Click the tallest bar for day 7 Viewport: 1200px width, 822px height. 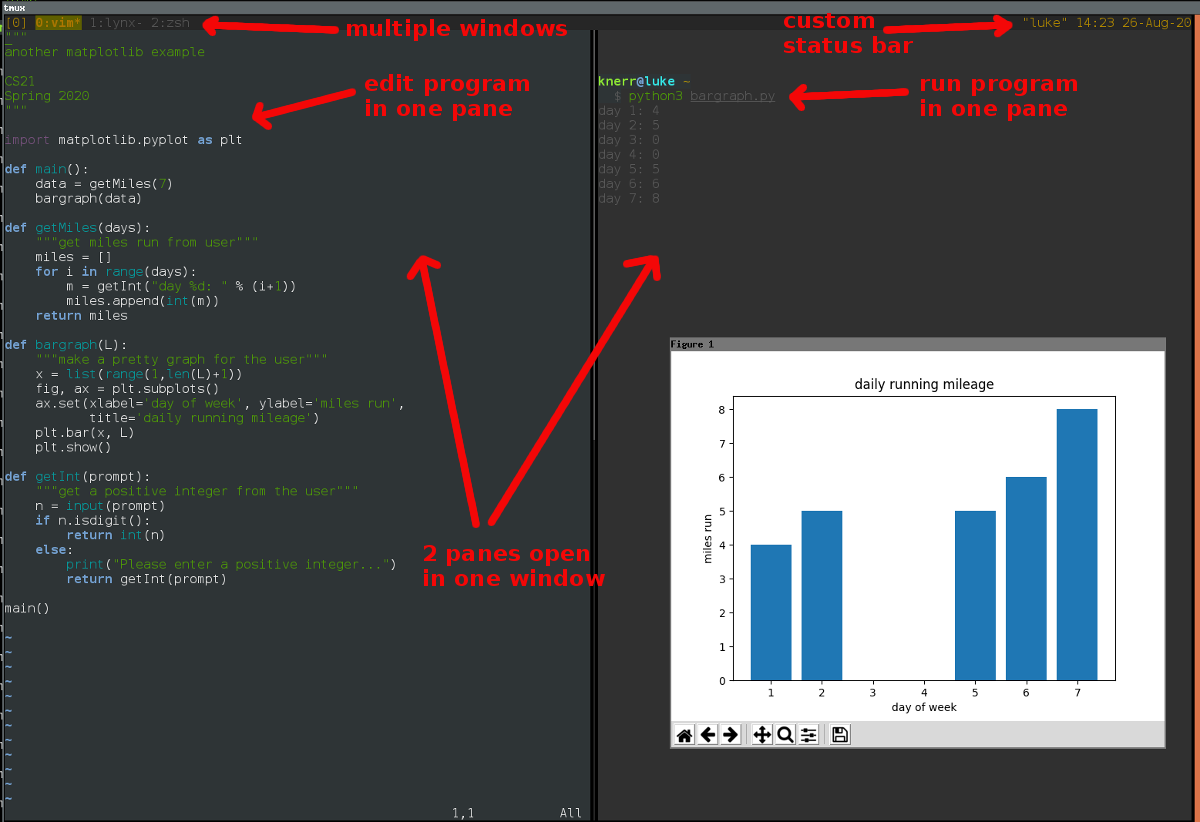click(x=1077, y=545)
